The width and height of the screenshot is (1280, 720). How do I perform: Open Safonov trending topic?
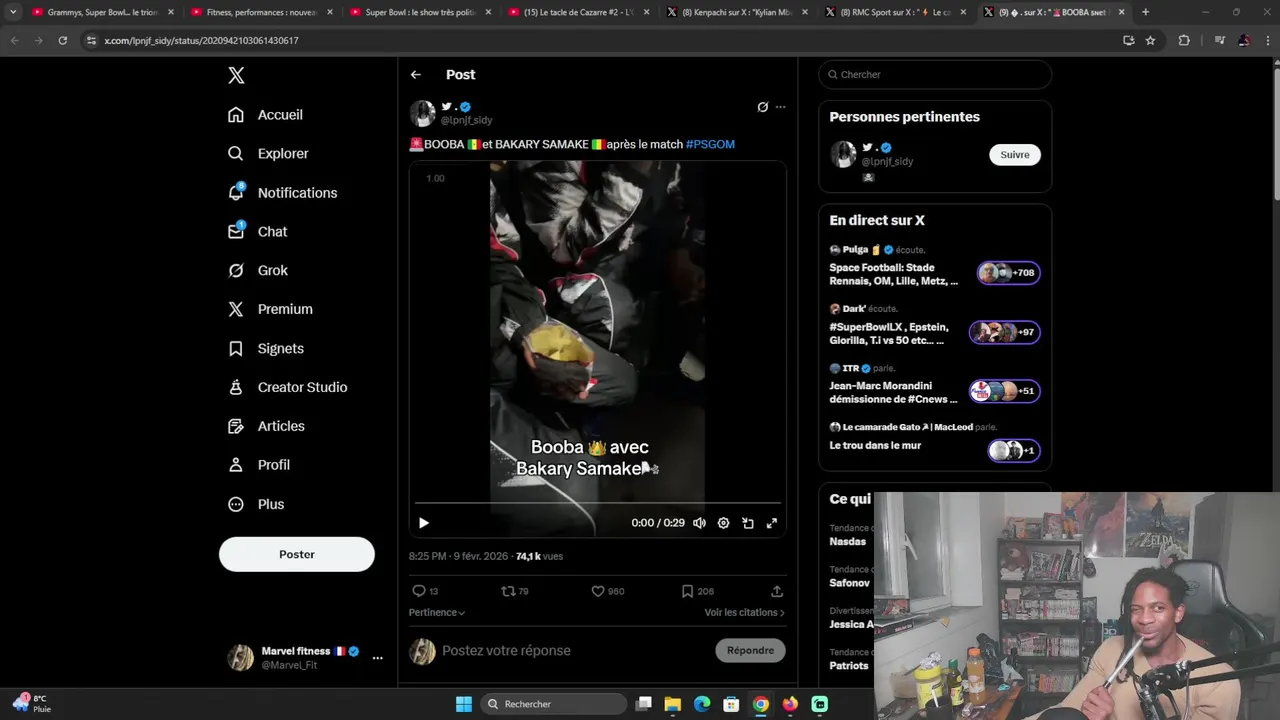(850, 583)
